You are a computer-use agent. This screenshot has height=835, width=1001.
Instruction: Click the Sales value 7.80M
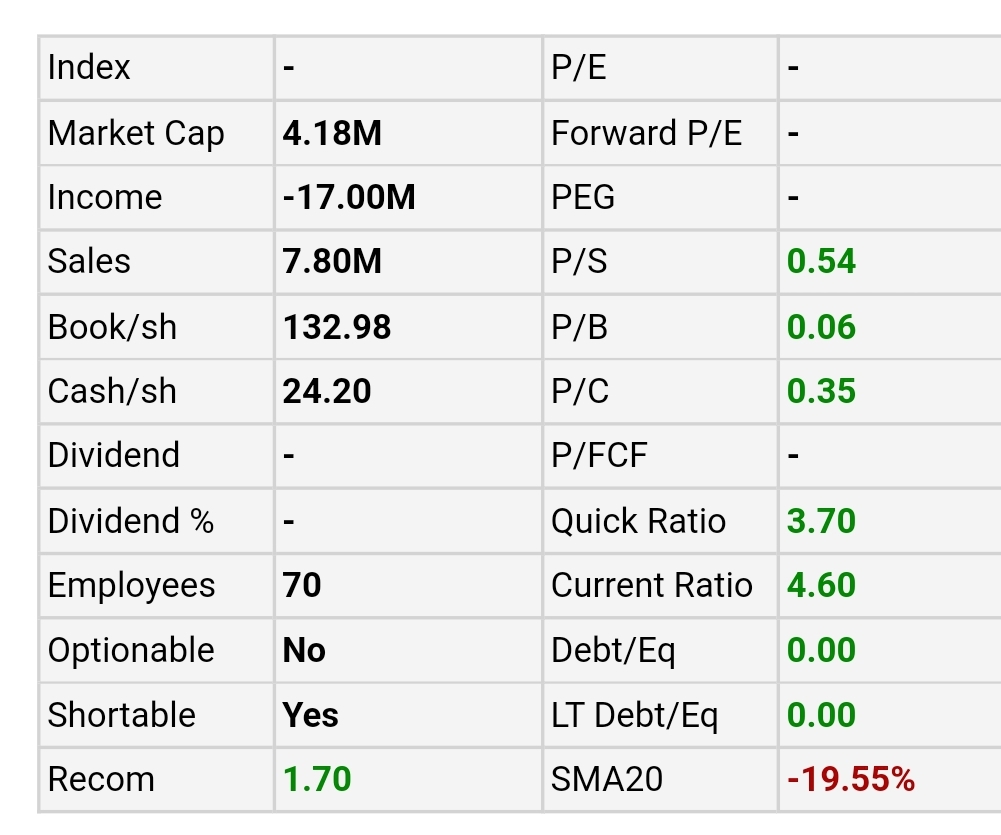pos(332,262)
